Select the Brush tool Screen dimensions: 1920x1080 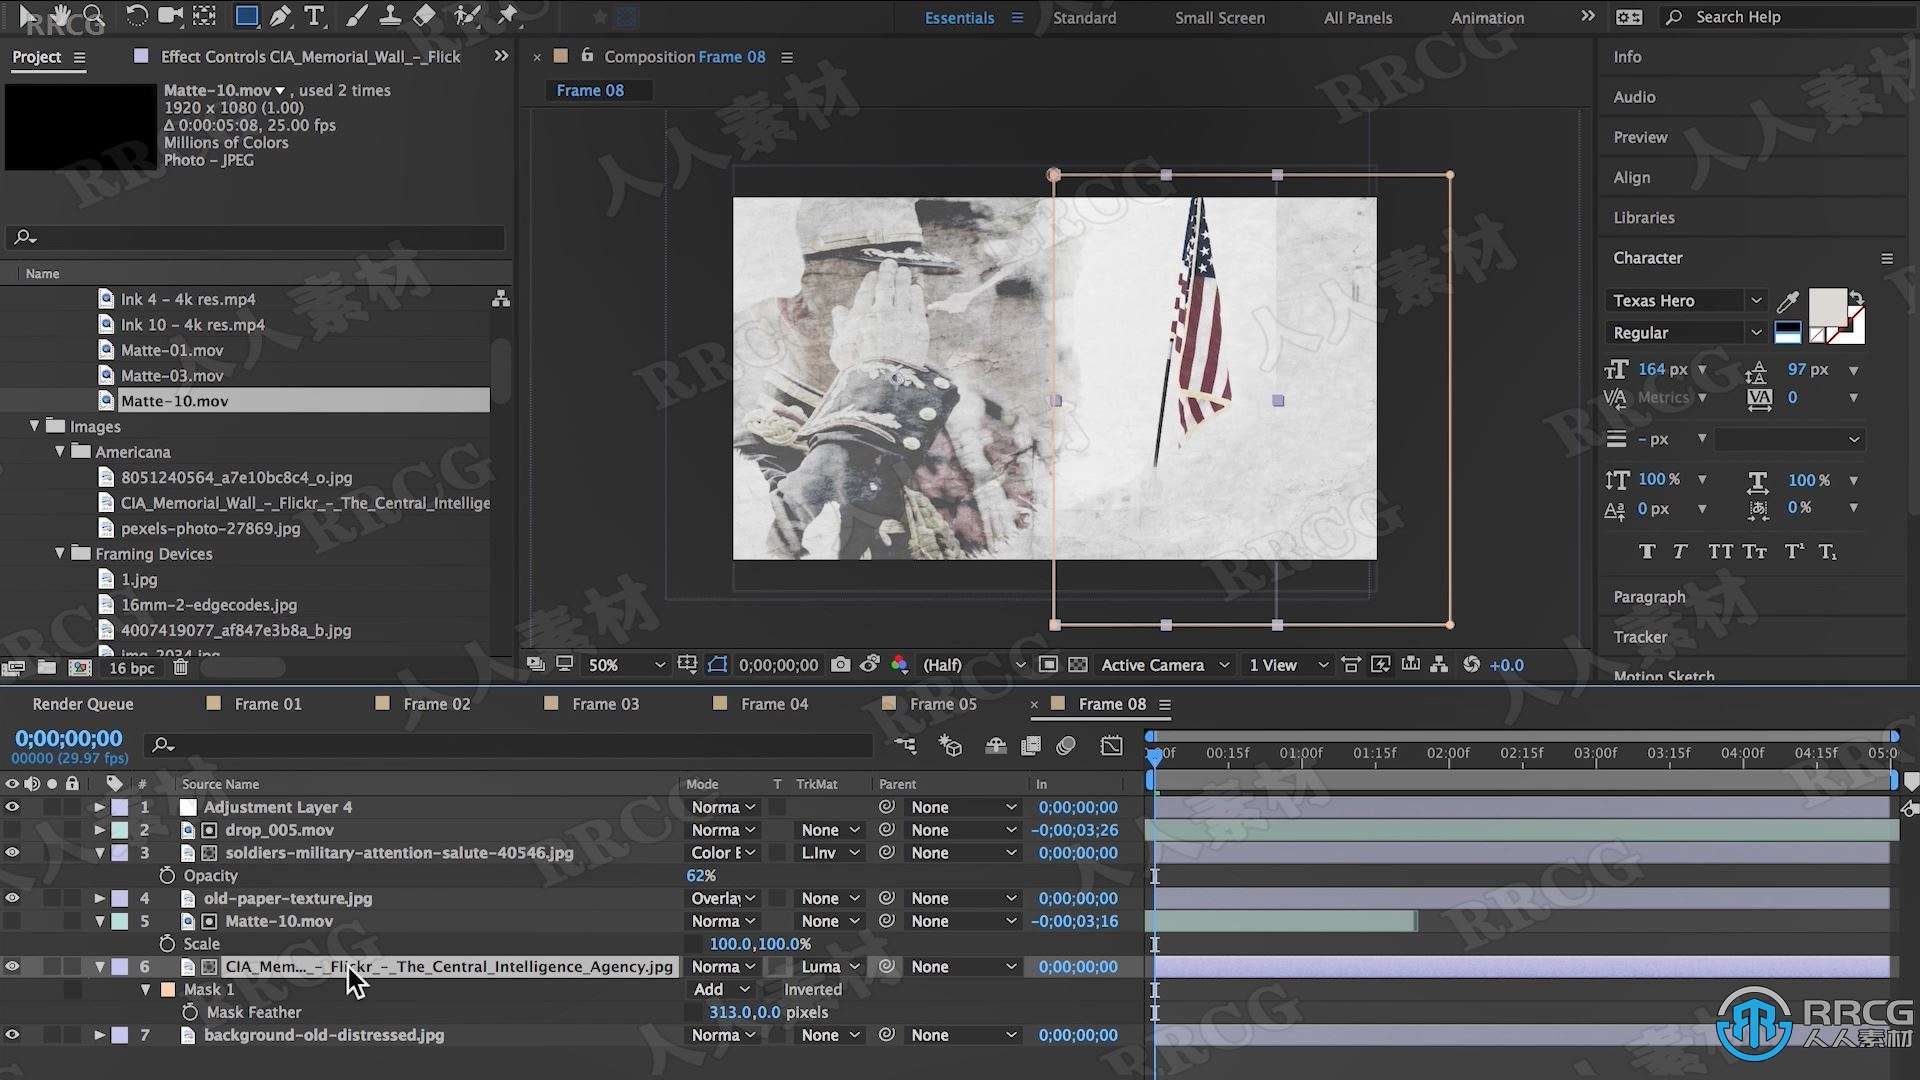click(356, 16)
